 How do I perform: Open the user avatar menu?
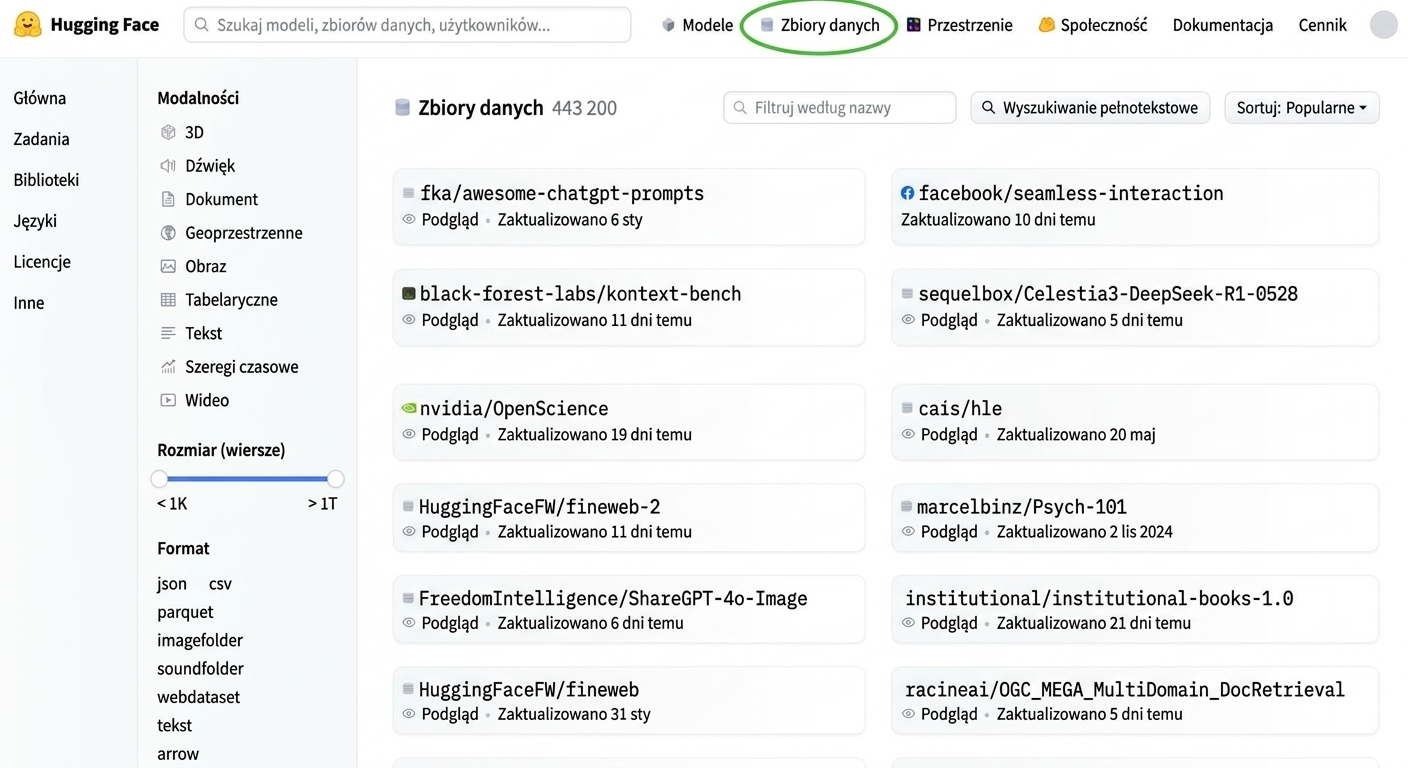pos(1383,25)
